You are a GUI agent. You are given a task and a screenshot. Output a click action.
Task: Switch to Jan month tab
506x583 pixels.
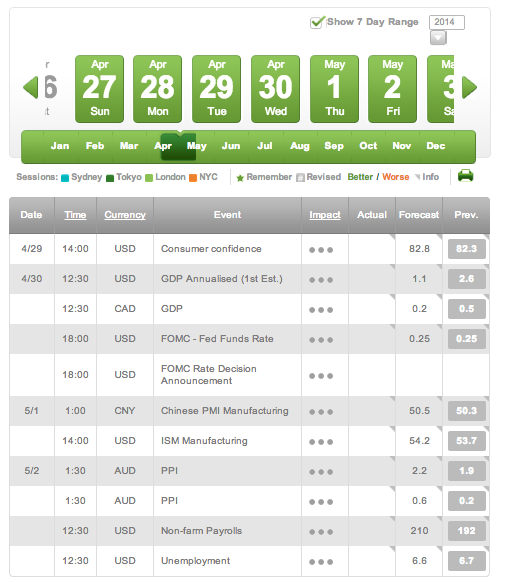tap(60, 146)
